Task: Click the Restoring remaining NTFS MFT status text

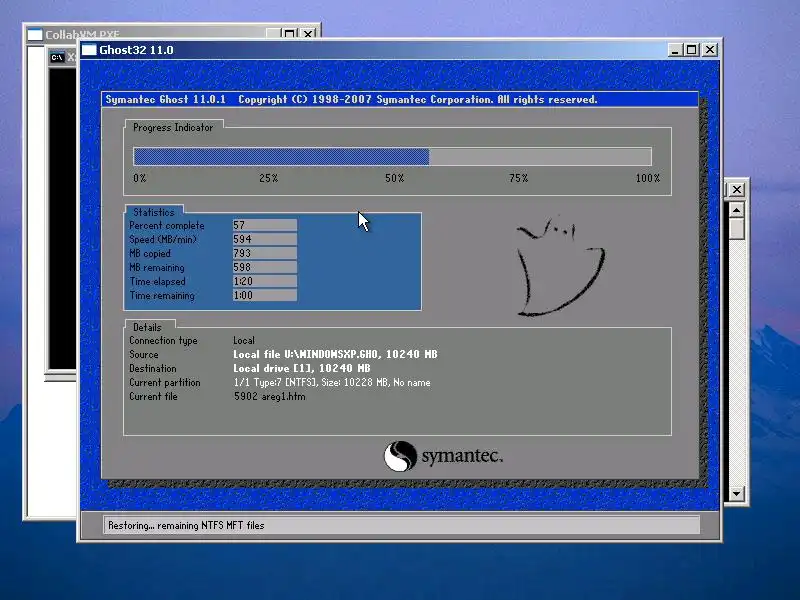Action: pyautogui.click(x=186, y=526)
